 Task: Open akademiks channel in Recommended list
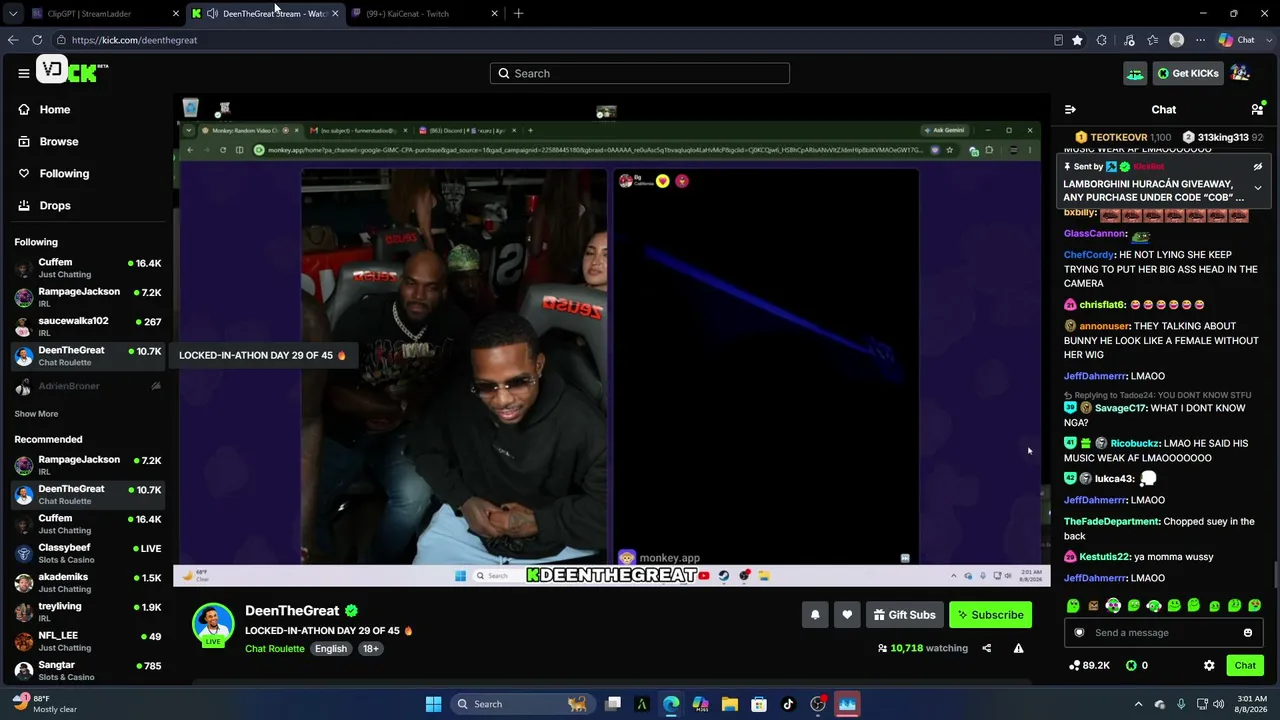point(88,582)
